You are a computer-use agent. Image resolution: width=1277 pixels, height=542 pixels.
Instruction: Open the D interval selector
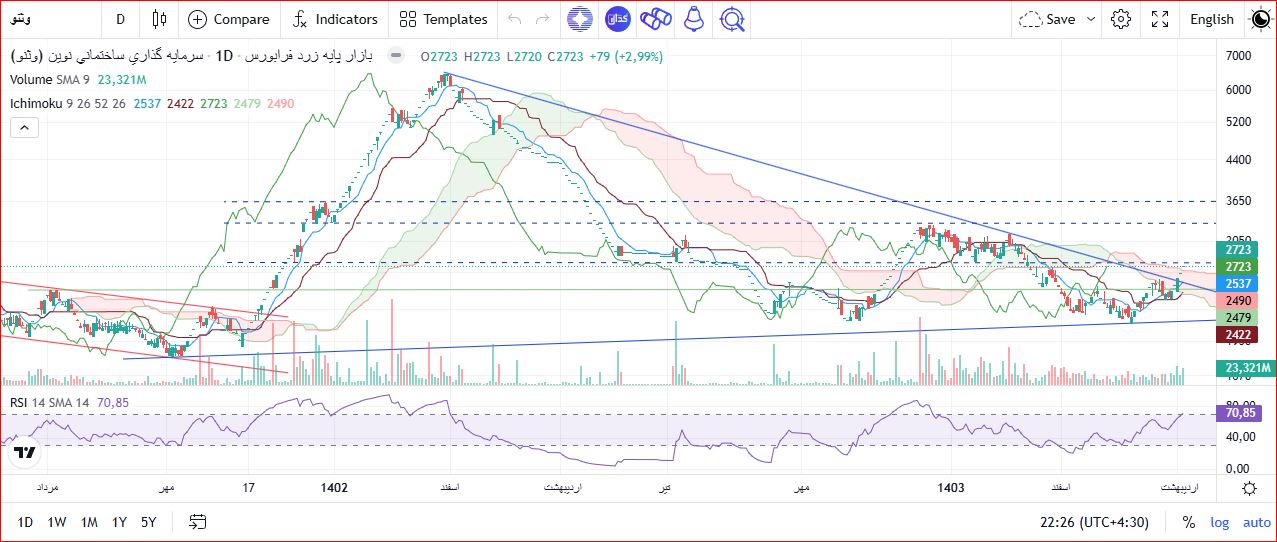click(121, 19)
